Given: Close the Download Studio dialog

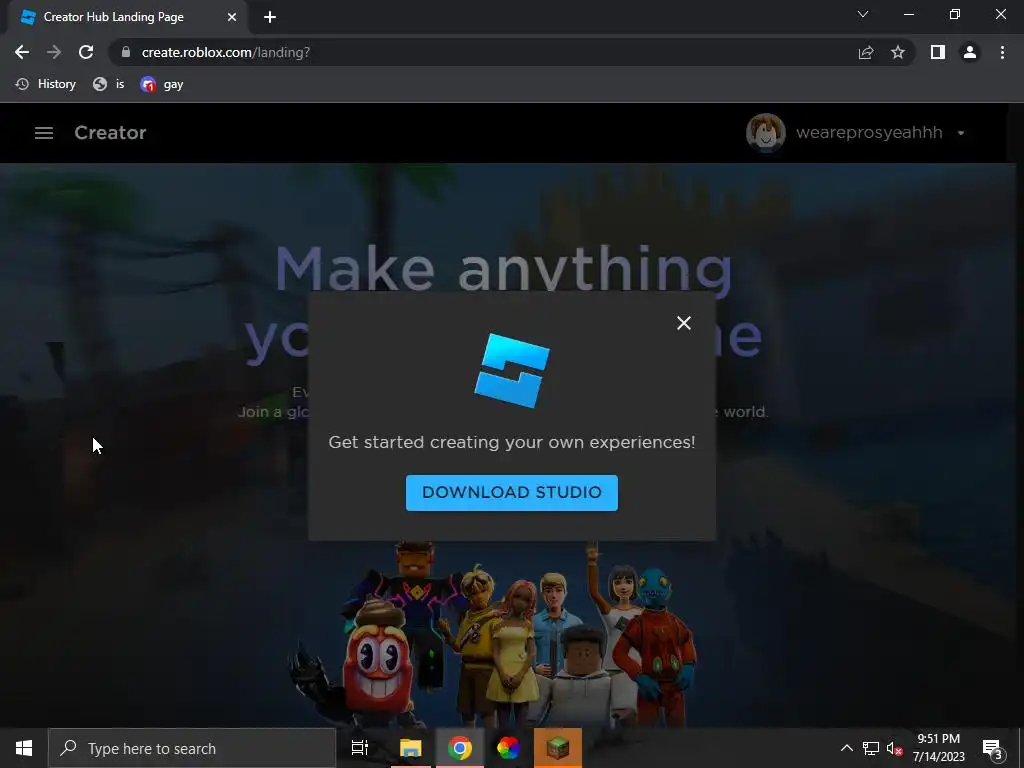Looking at the screenshot, I should (684, 323).
